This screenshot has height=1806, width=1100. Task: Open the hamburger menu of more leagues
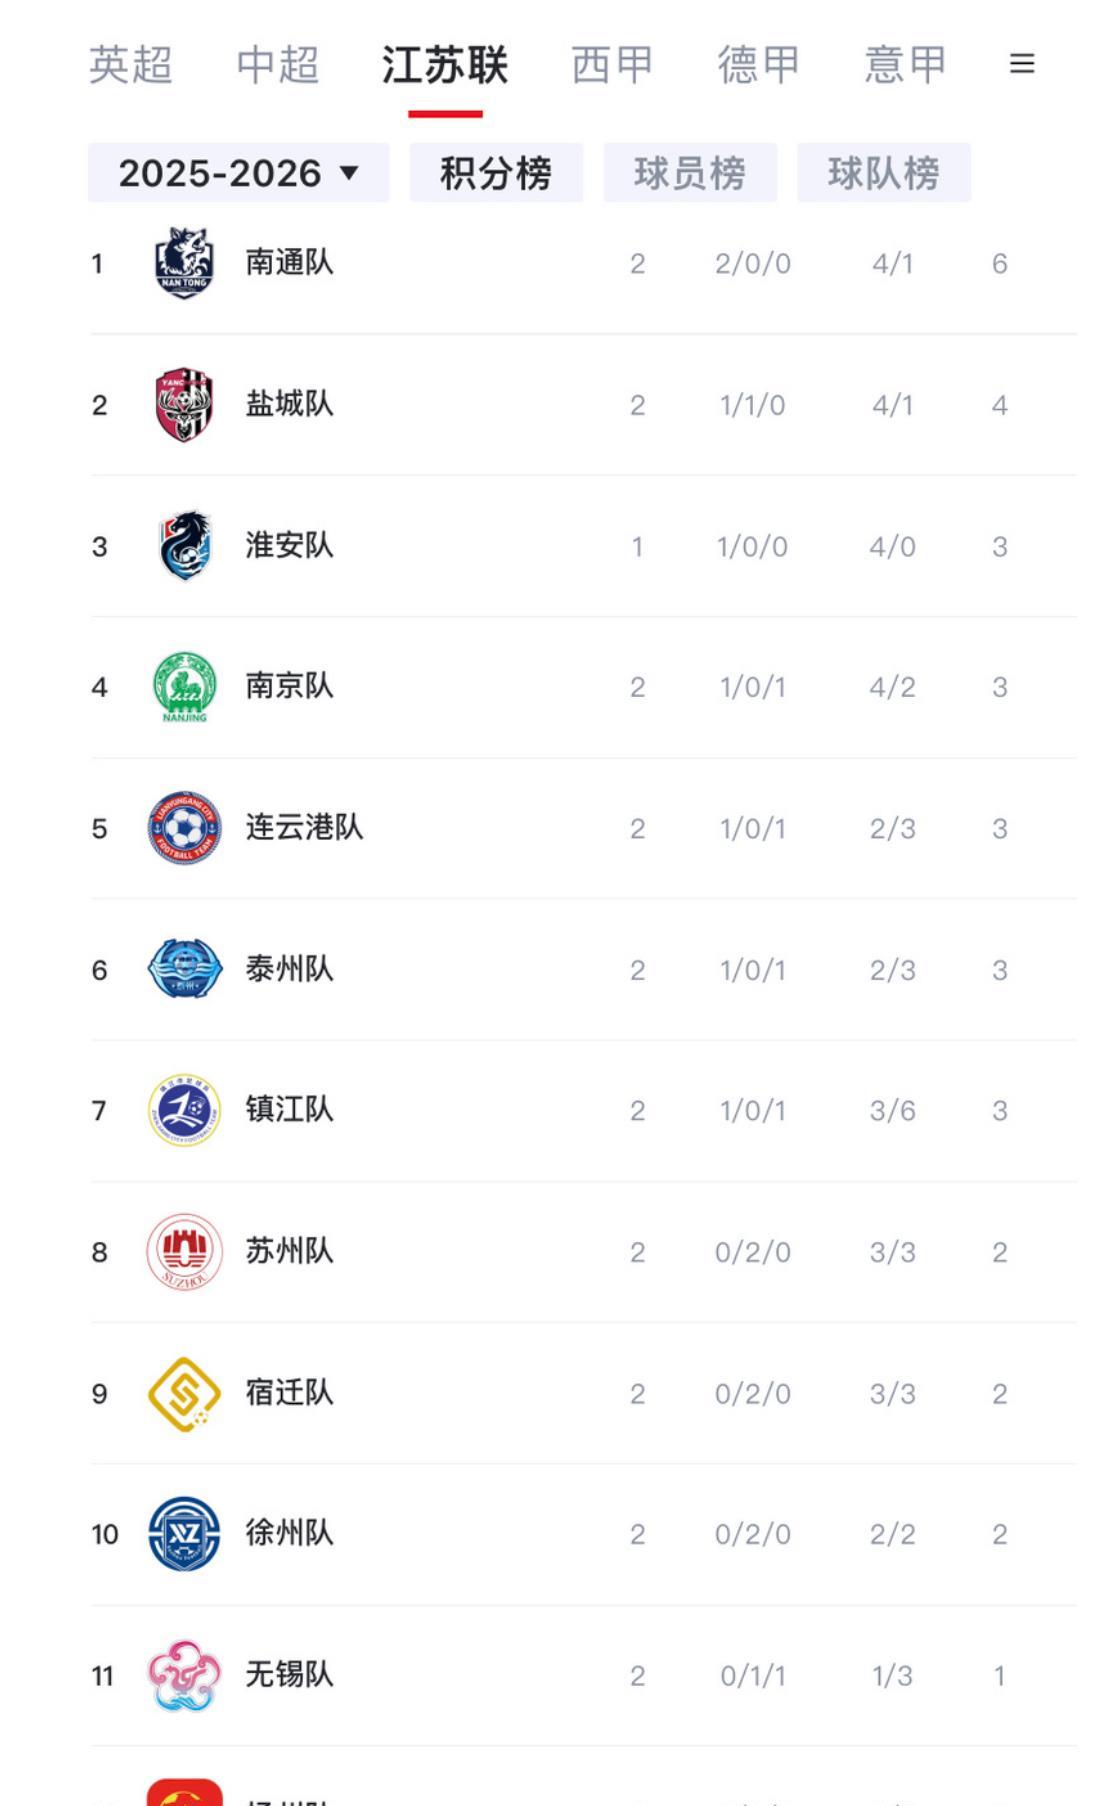1021,64
